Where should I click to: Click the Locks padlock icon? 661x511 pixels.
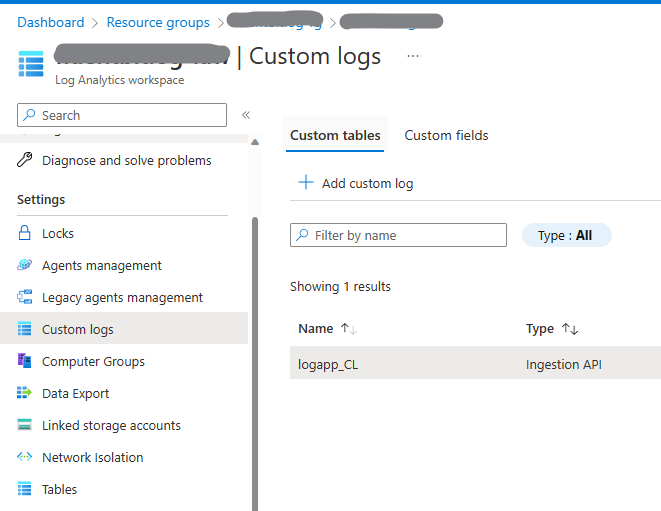click(x=25, y=233)
